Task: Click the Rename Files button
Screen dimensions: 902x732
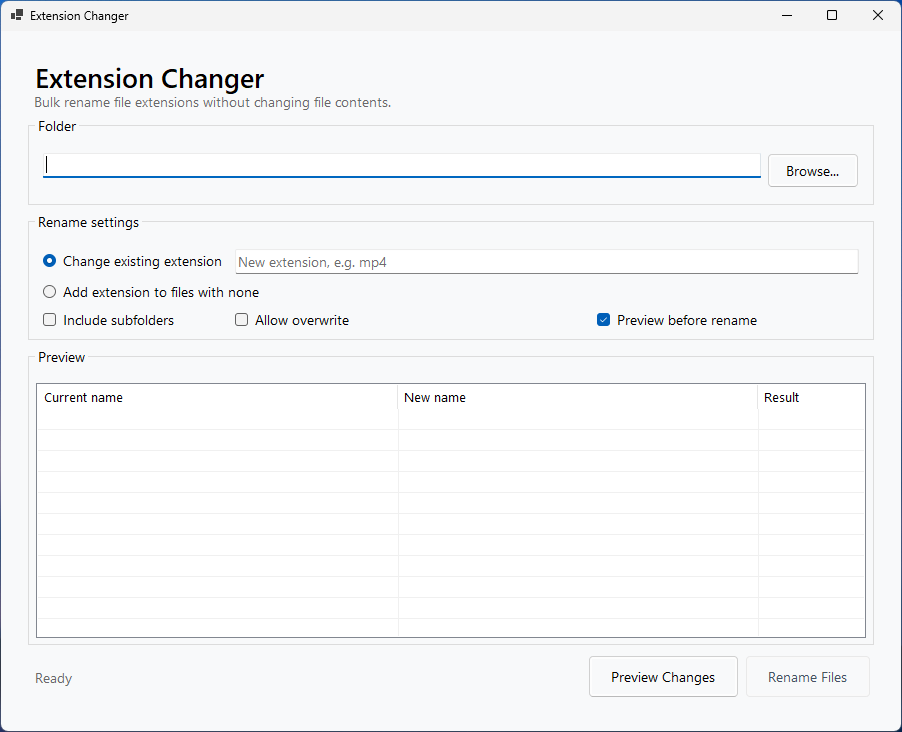Action: click(x=807, y=677)
